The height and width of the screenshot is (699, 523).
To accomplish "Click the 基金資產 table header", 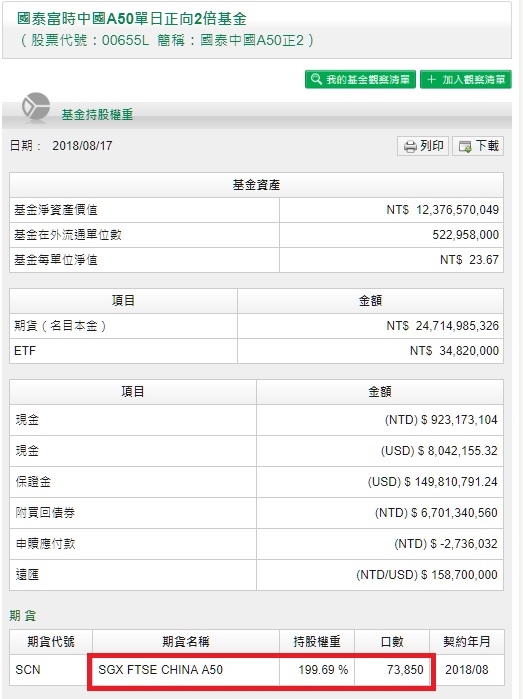I will point(256,185).
